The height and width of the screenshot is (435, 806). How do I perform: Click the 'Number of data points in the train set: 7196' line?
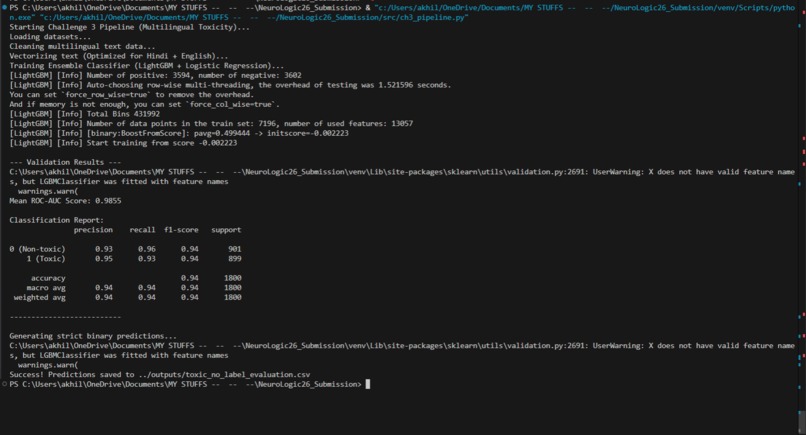[x=211, y=123]
